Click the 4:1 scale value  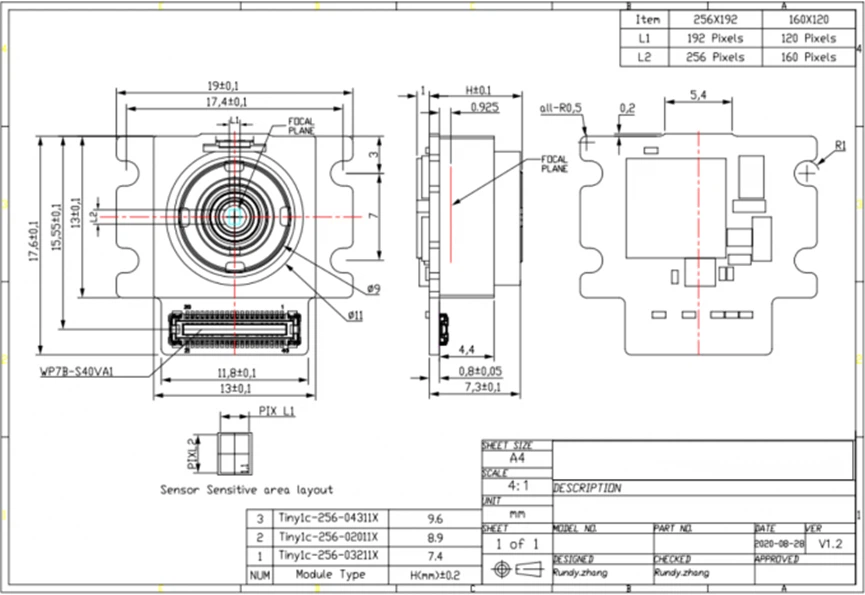point(517,486)
